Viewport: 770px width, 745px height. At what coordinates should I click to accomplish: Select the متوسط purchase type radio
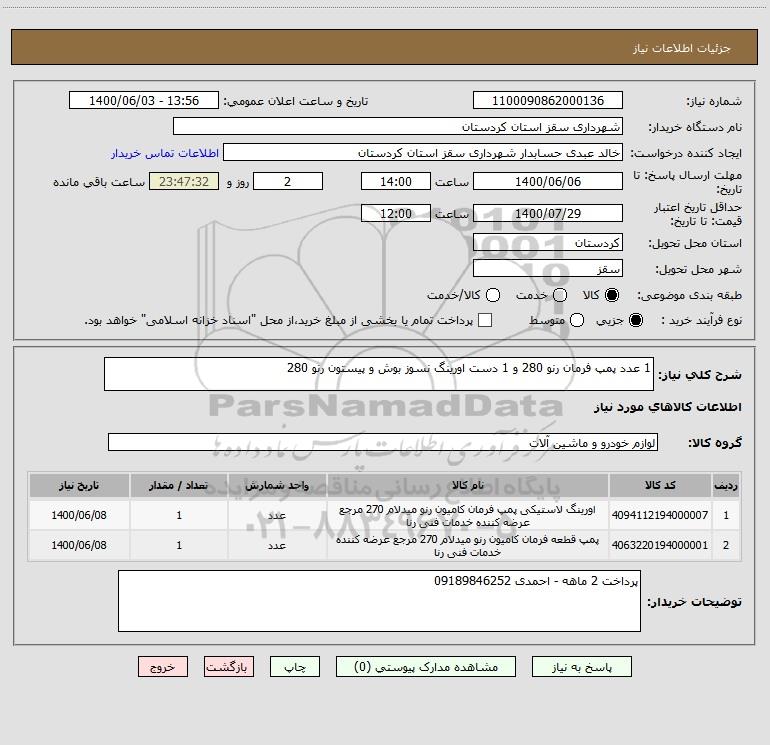tap(577, 320)
